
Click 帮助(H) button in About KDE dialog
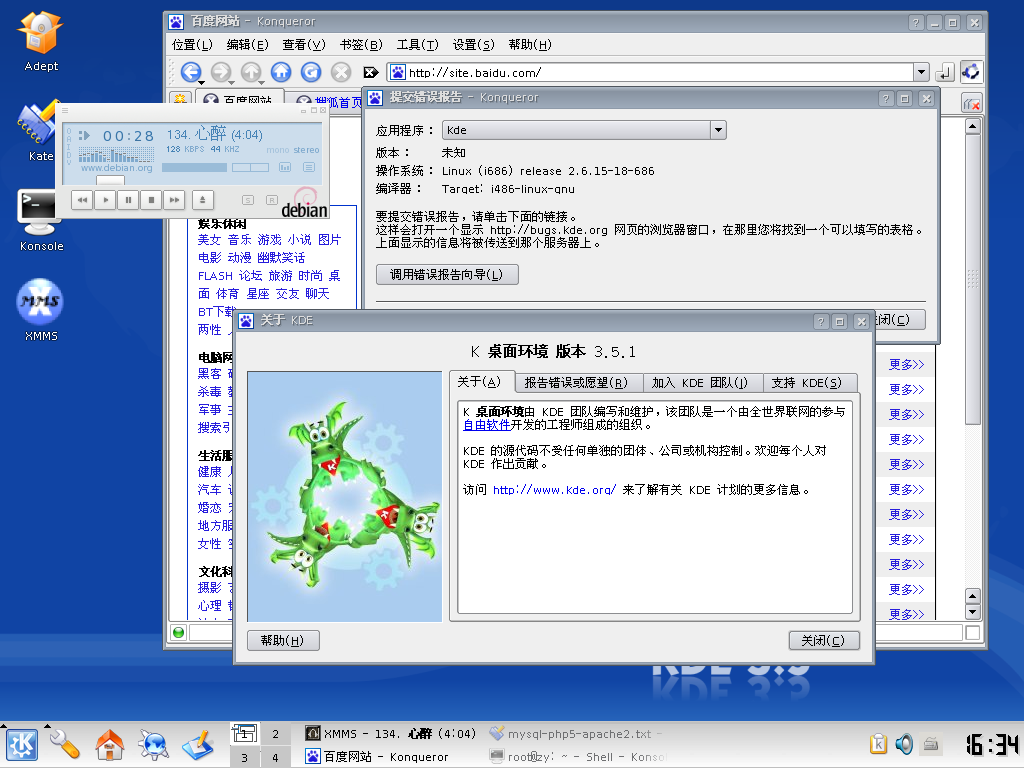click(283, 641)
